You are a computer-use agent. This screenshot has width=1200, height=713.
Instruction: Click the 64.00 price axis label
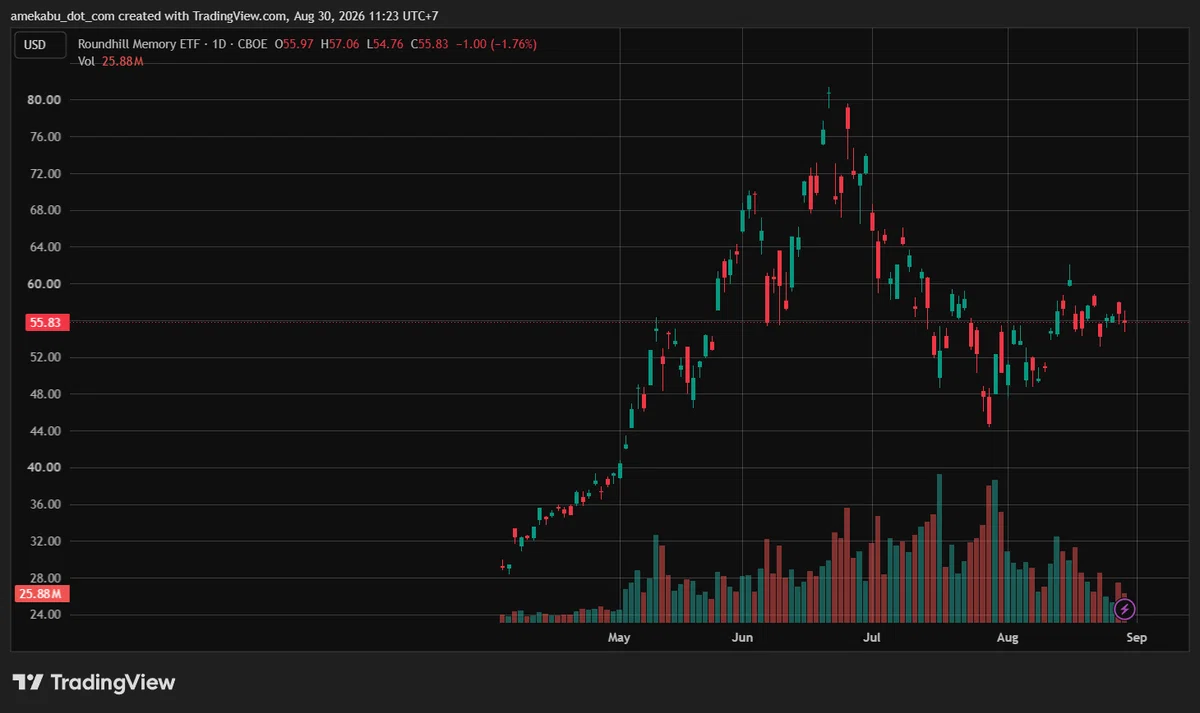(x=45, y=247)
